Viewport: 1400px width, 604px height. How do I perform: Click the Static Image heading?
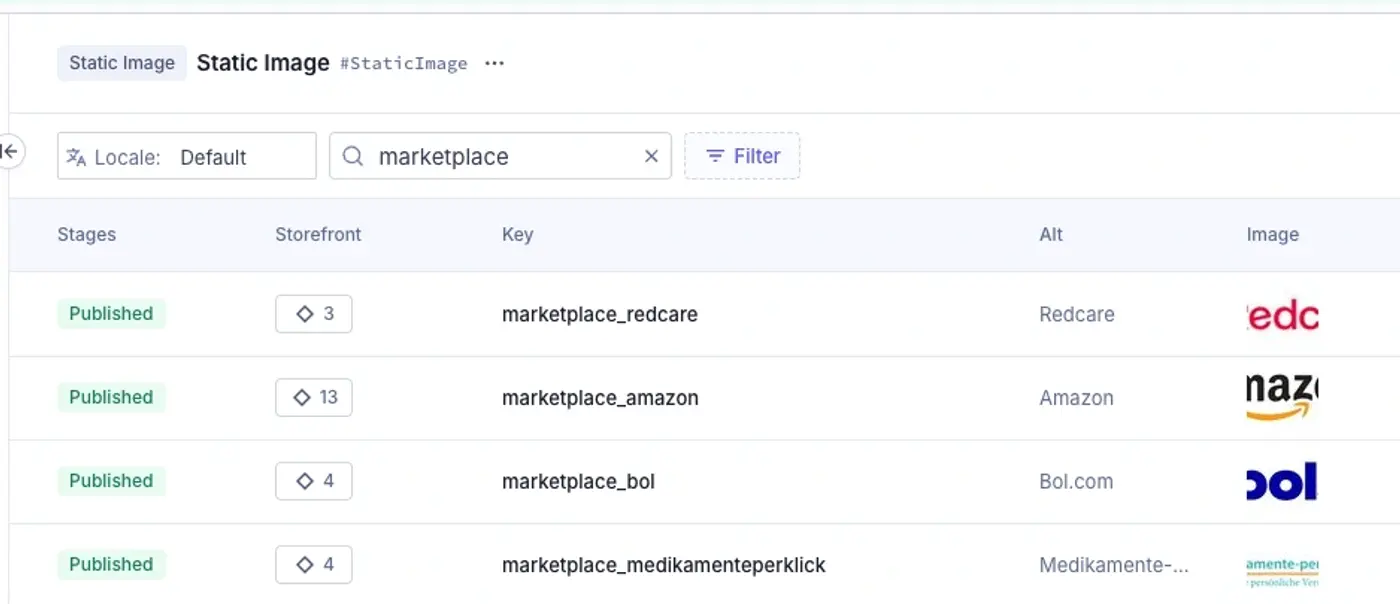click(263, 63)
